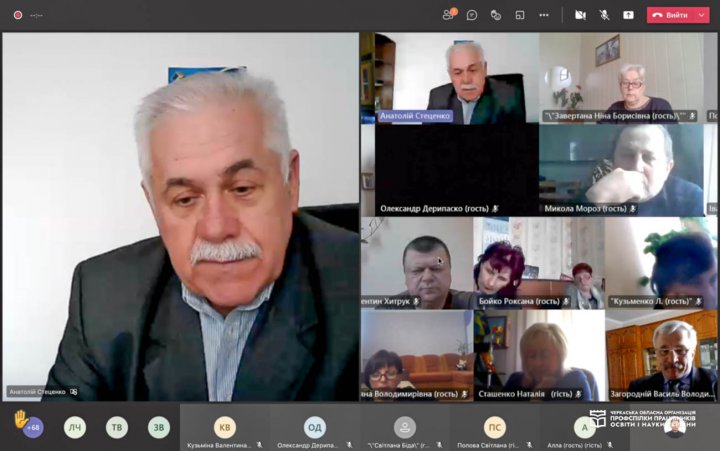This screenshot has width=720, height=451.
Task: Select Попова Світлана's ПС participant tile
Action: [x=495, y=427]
